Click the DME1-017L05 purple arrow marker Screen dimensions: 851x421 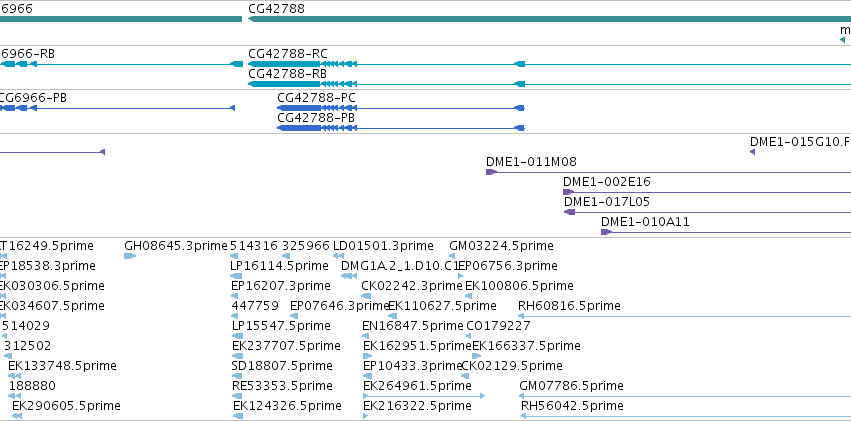pyautogui.click(x=569, y=212)
